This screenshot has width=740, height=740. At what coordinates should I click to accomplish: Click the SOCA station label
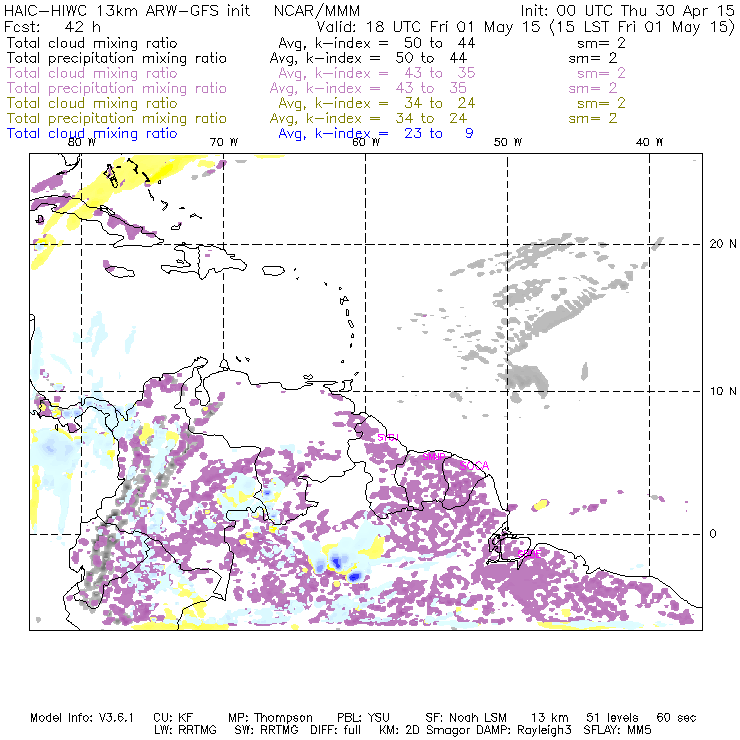tap(474, 466)
